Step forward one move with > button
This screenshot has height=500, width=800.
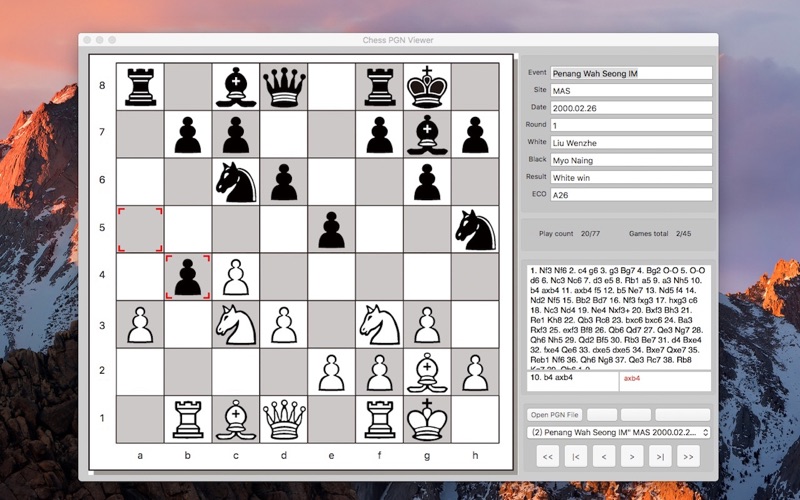coord(632,457)
